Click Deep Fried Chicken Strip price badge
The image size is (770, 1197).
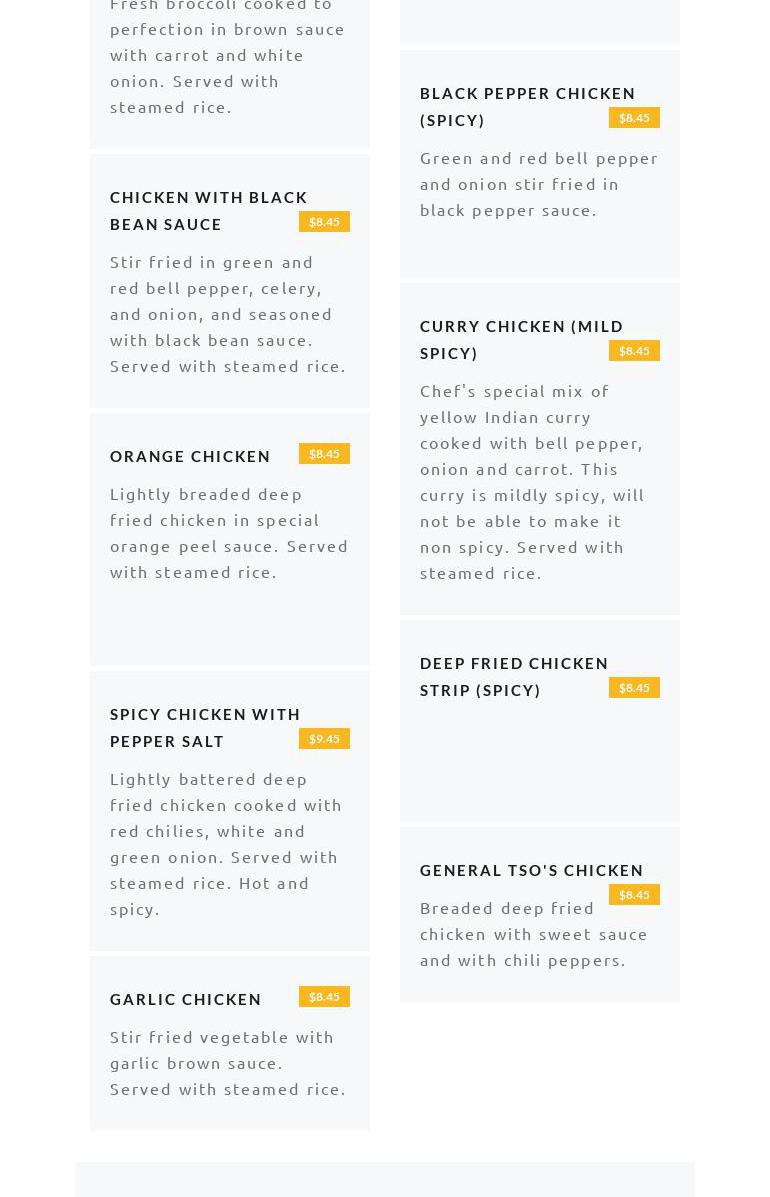point(634,688)
